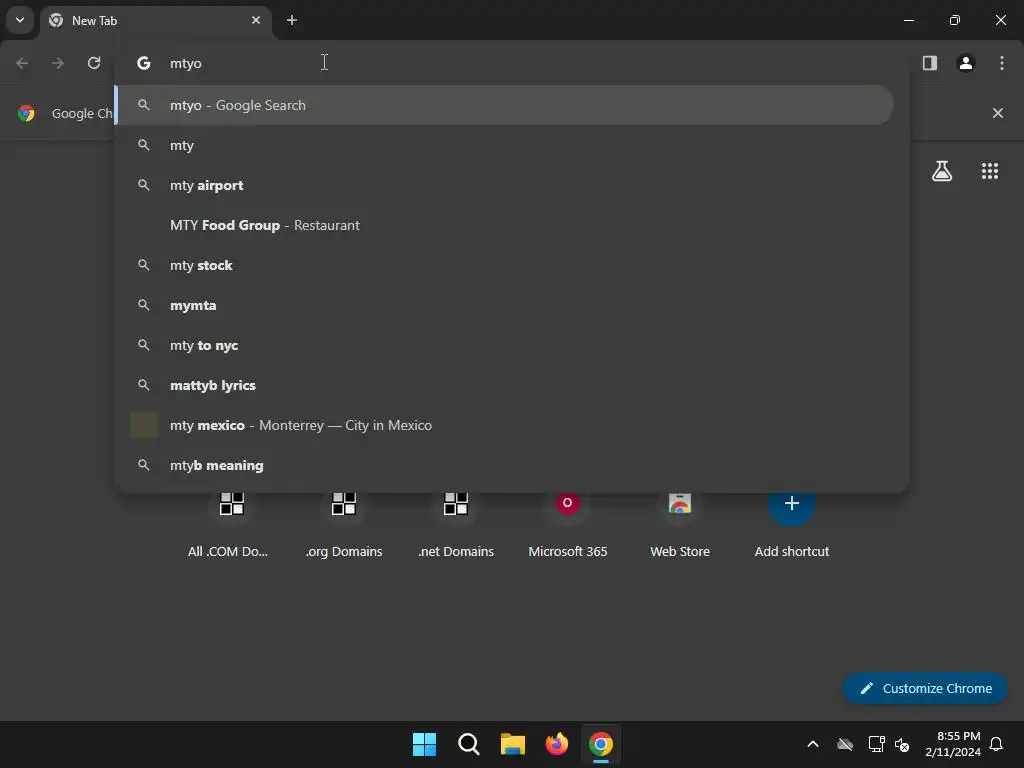Click the forward navigation arrow

pos(58,63)
